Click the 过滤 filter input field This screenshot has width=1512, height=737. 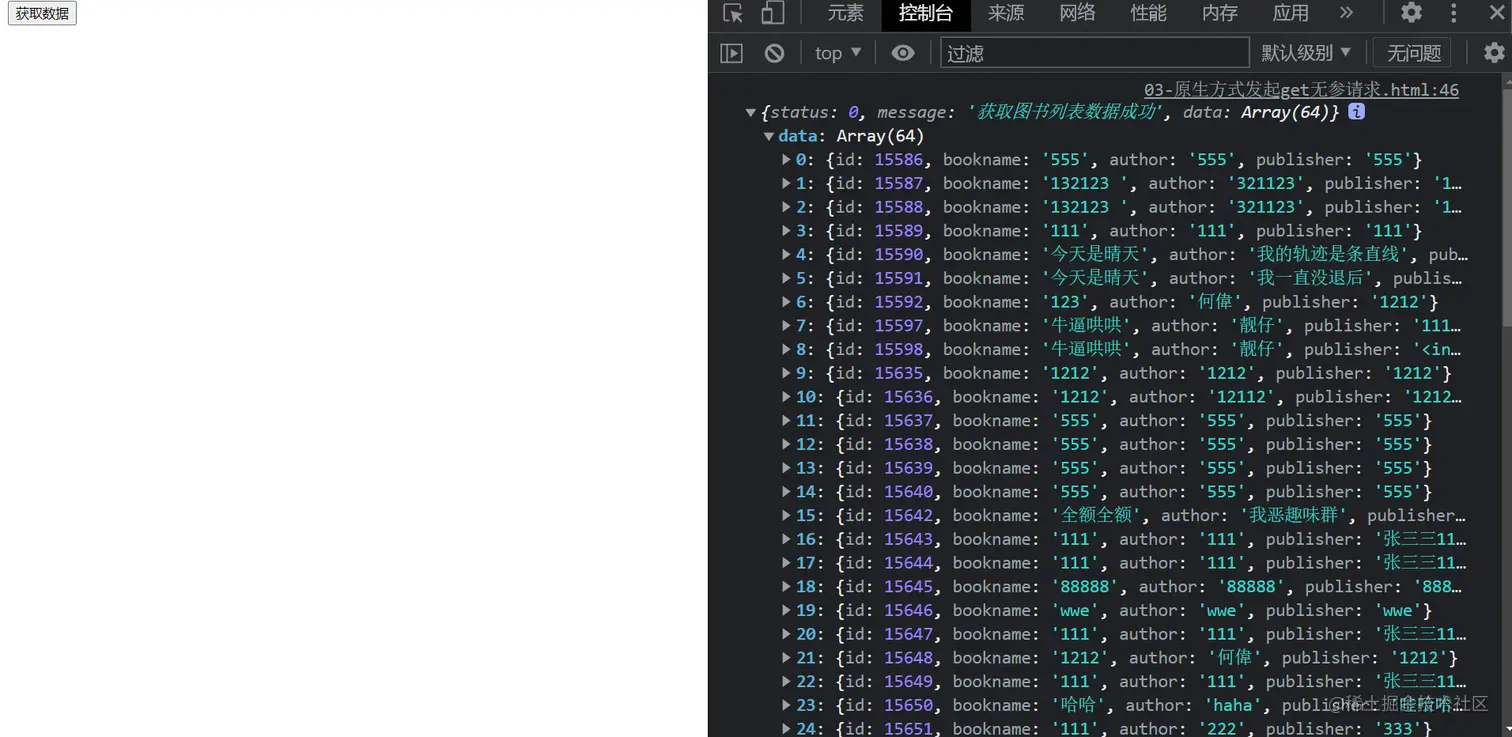click(x=1095, y=53)
